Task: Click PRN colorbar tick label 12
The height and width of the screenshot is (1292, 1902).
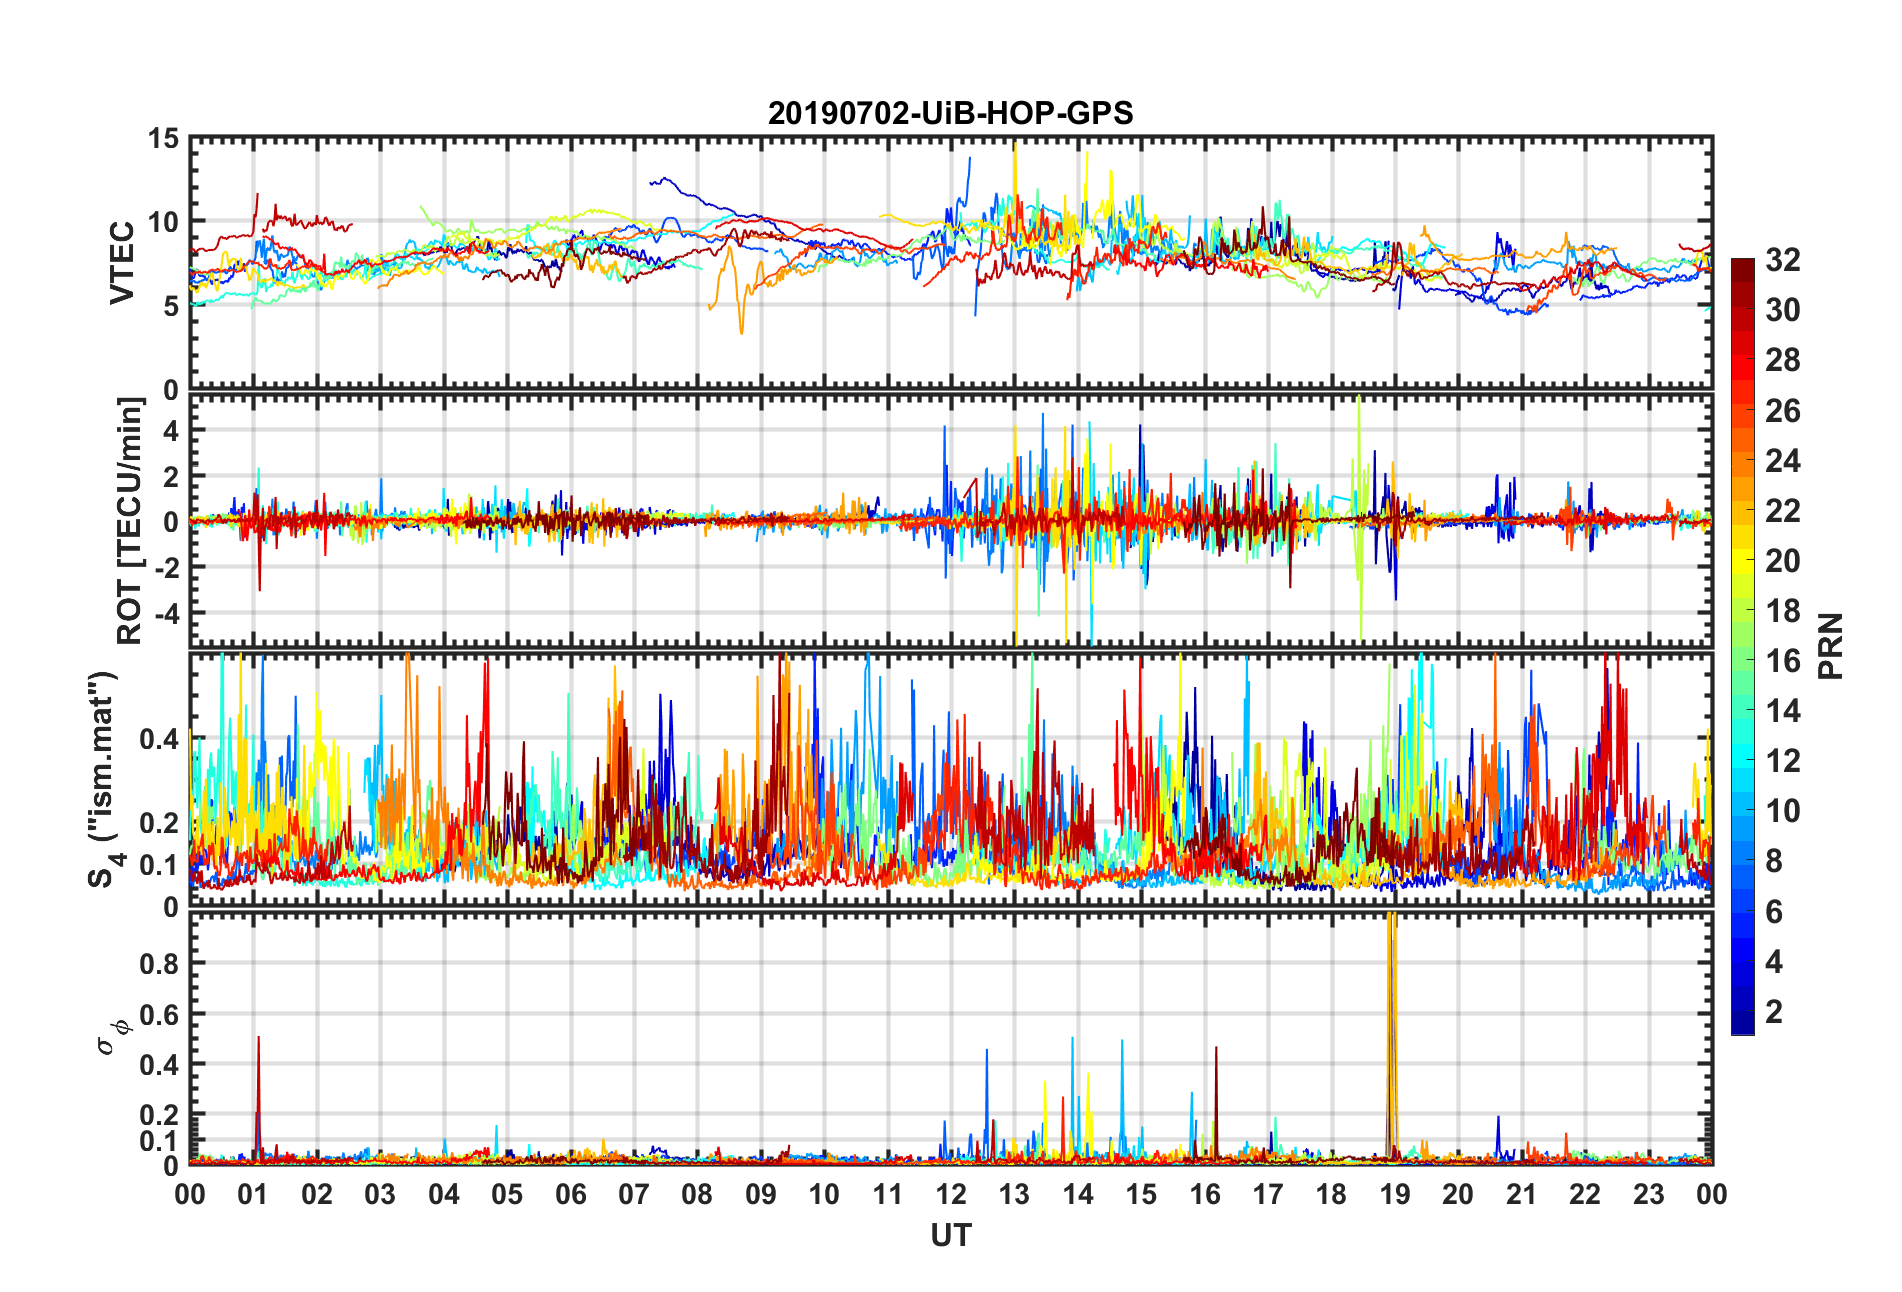Action: (x=1782, y=761)
